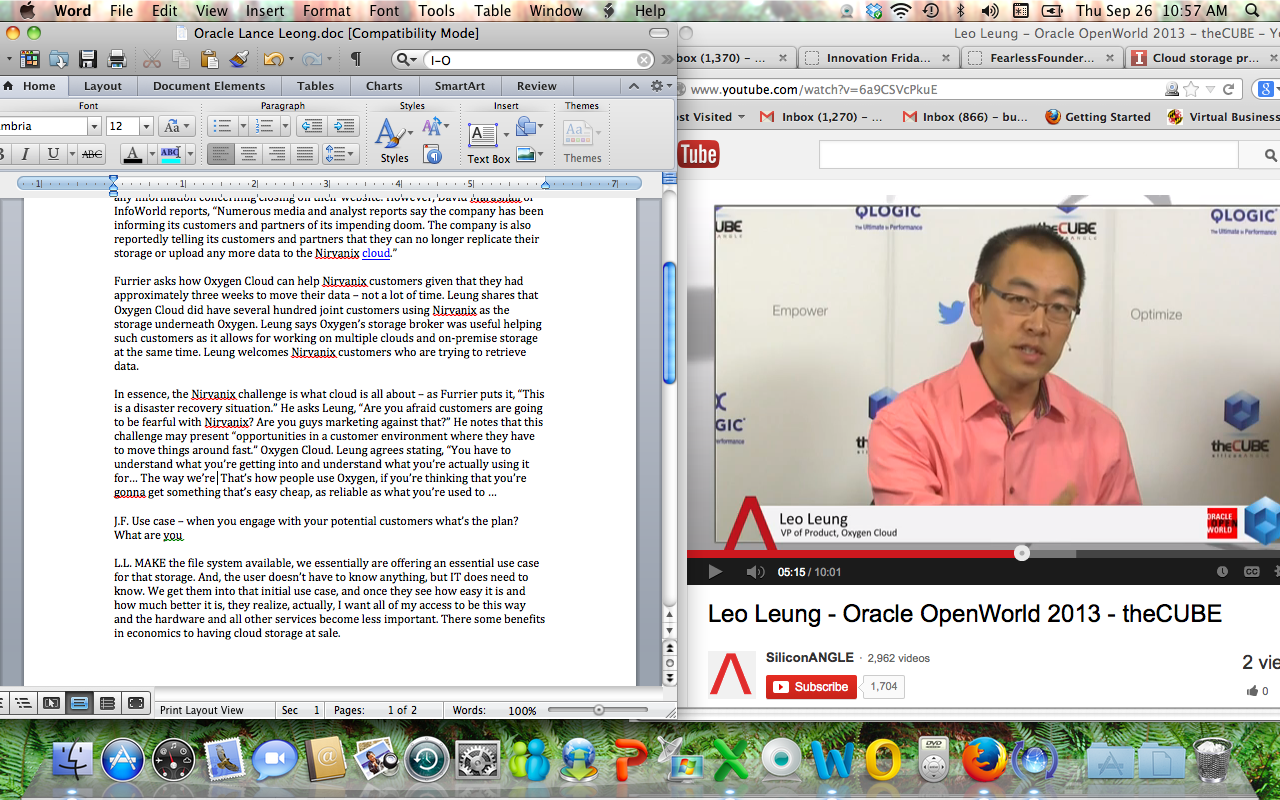Open the Getting Started bookmark
The width and height of the screenshot is (1280, 800).
(x=1097, y=117)
